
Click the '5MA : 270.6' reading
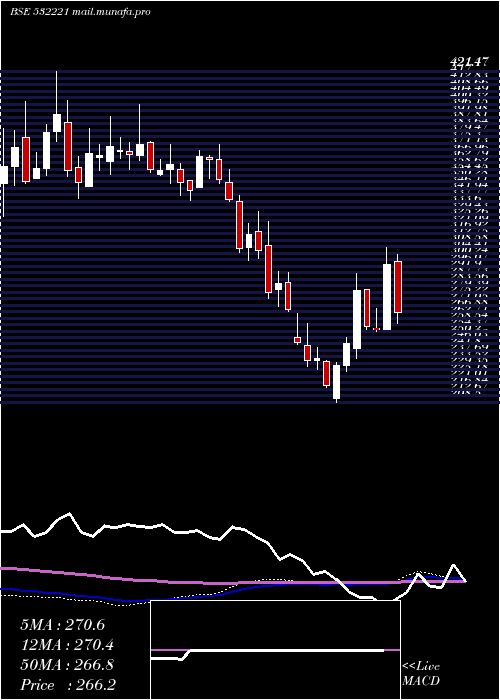click(62, 625)
